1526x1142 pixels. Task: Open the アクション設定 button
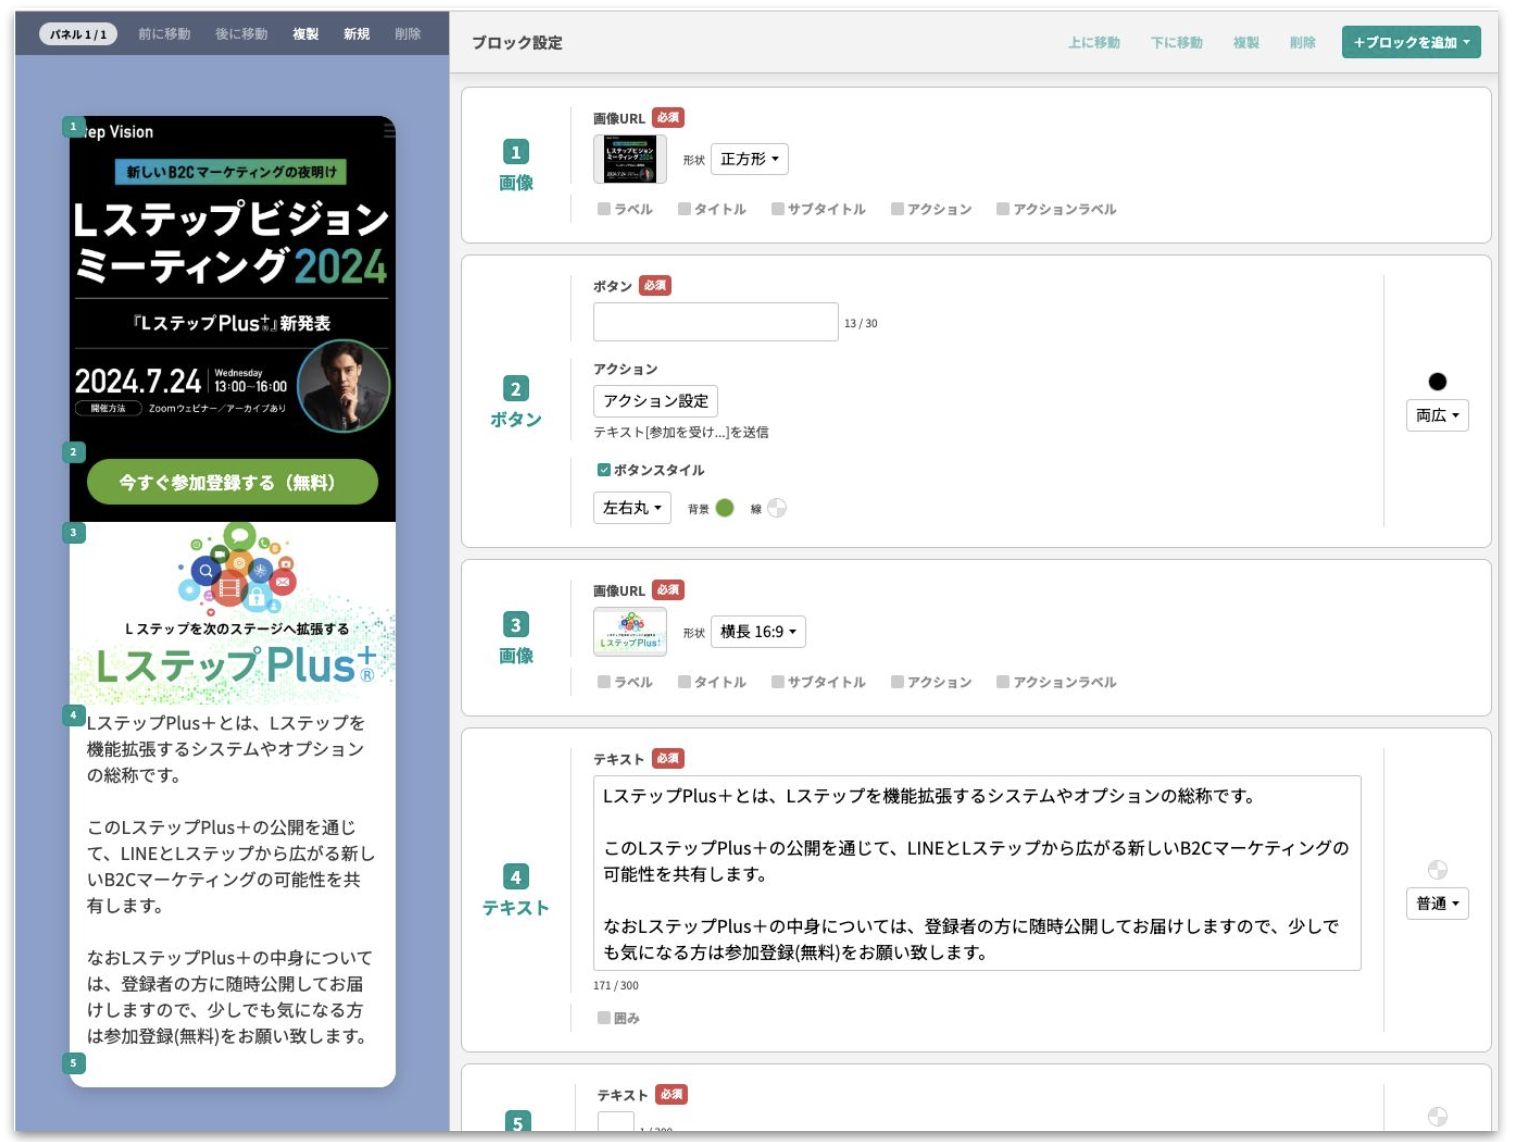pos(655,401)
